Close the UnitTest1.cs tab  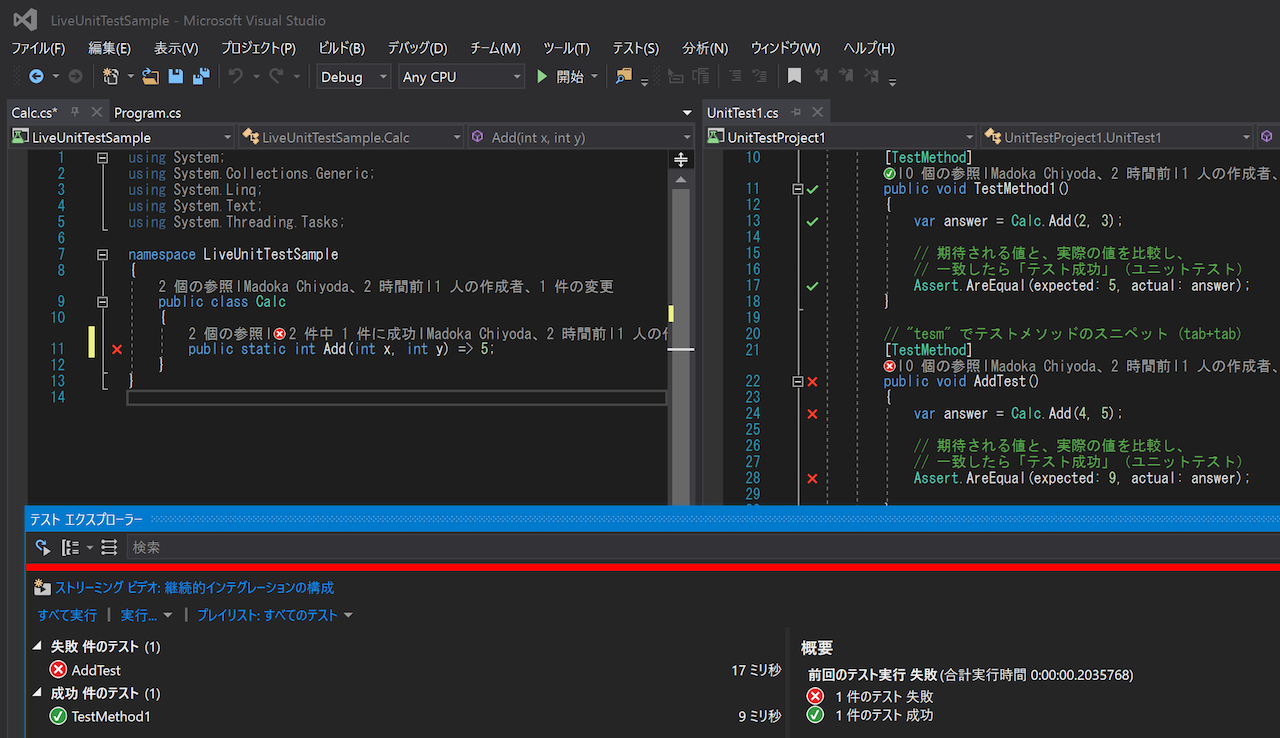[818, 113]
